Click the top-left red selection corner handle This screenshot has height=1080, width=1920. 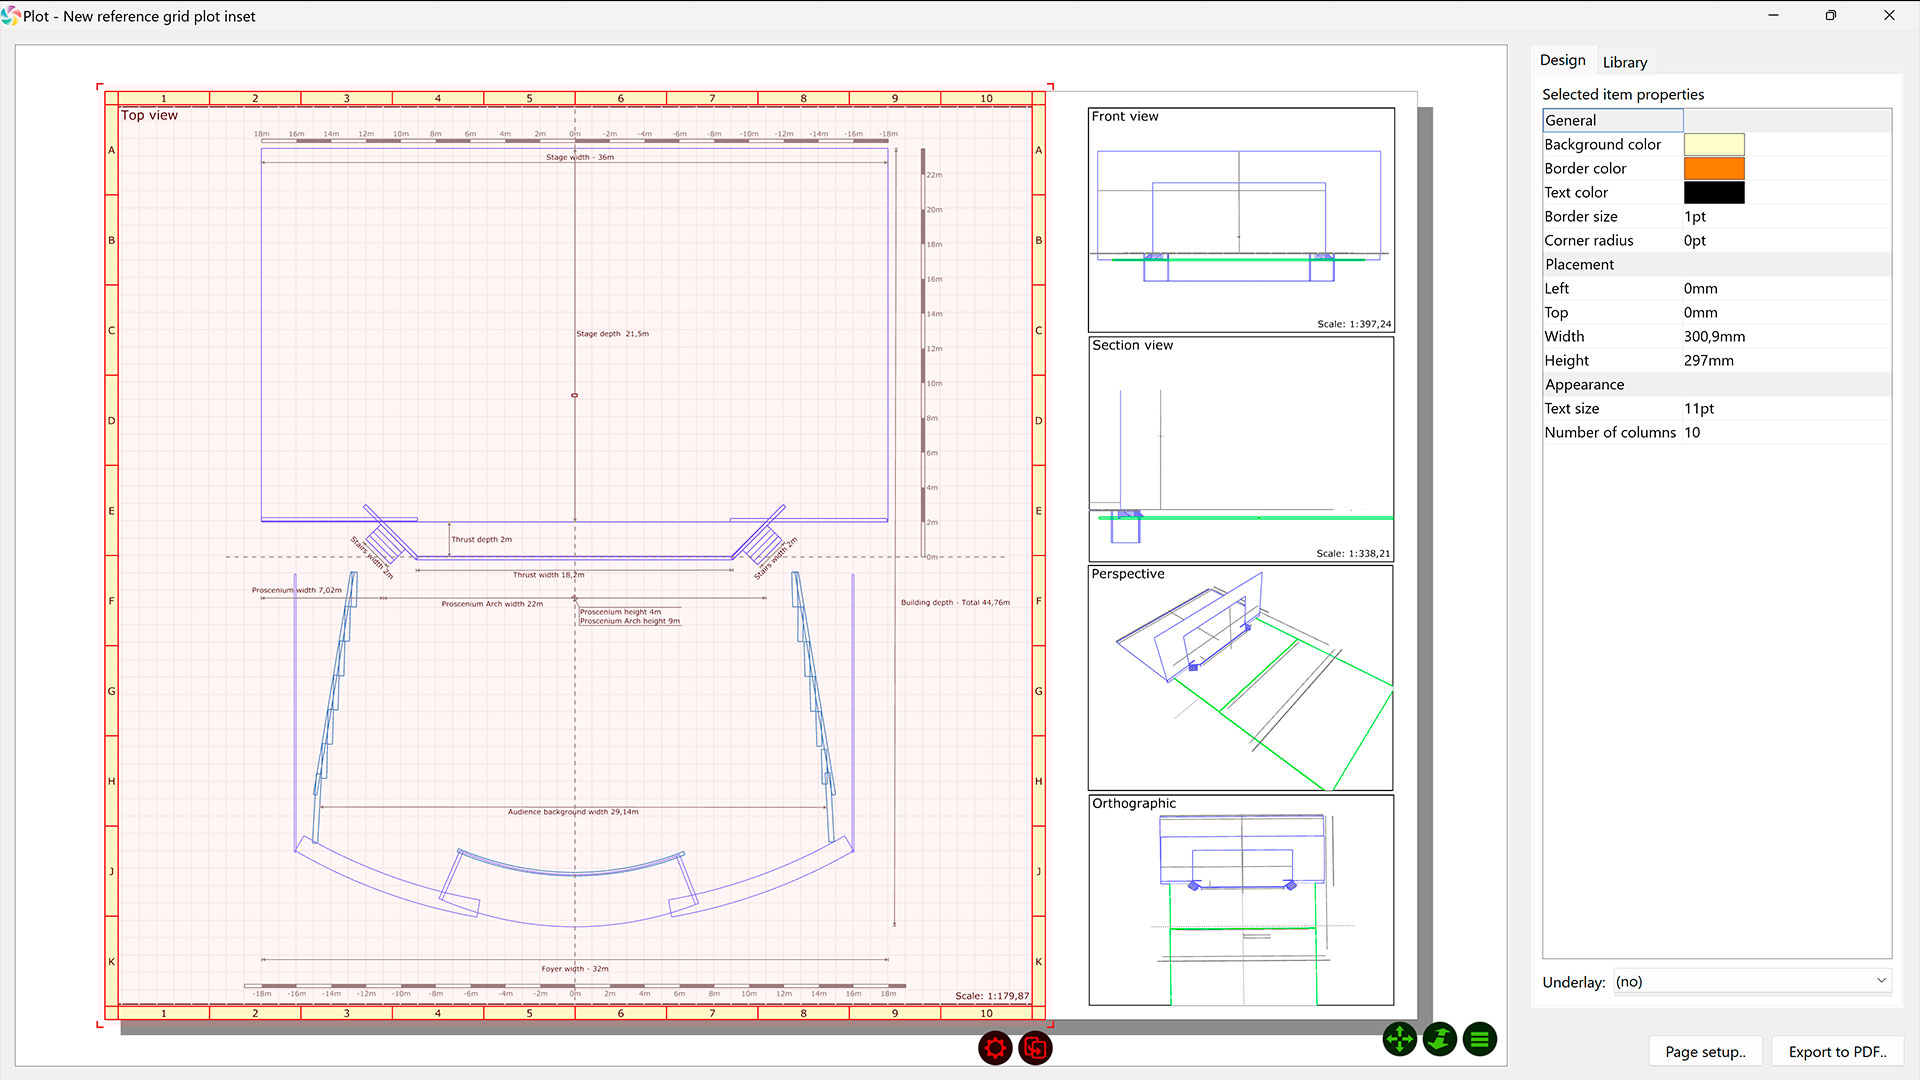point(100,88)
